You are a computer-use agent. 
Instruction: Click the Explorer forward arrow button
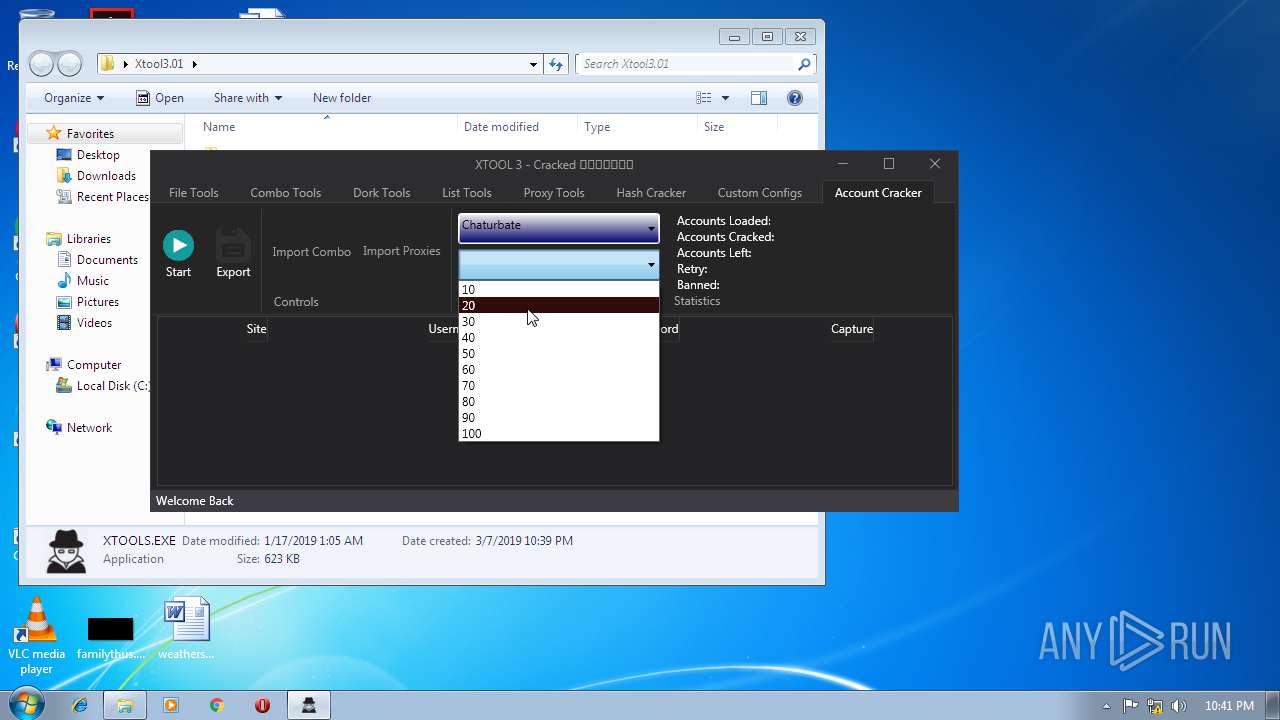69,64
